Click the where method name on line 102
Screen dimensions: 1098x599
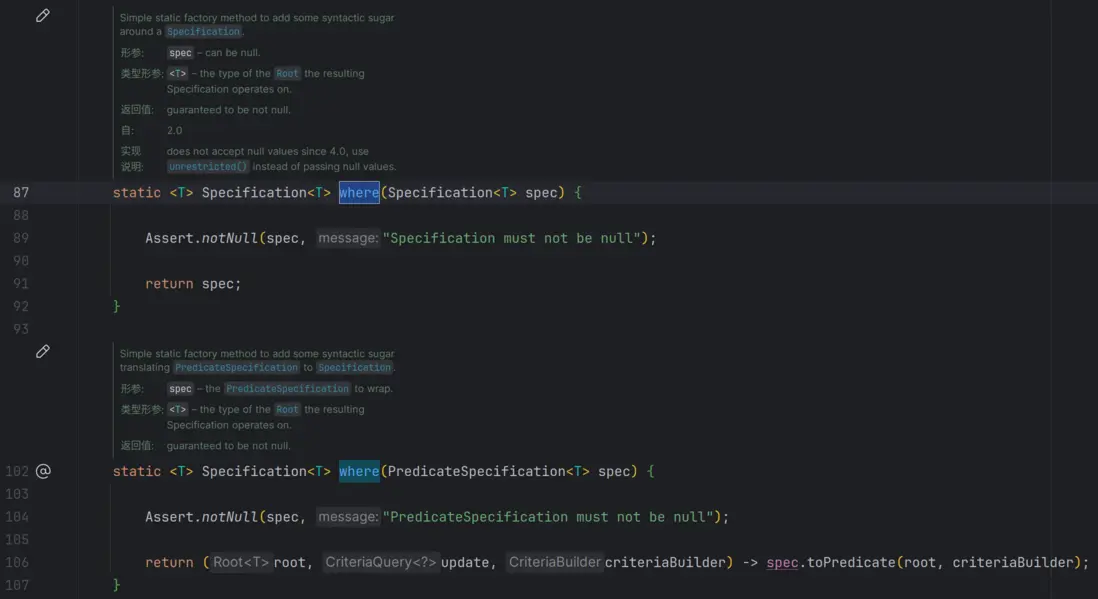359,471
